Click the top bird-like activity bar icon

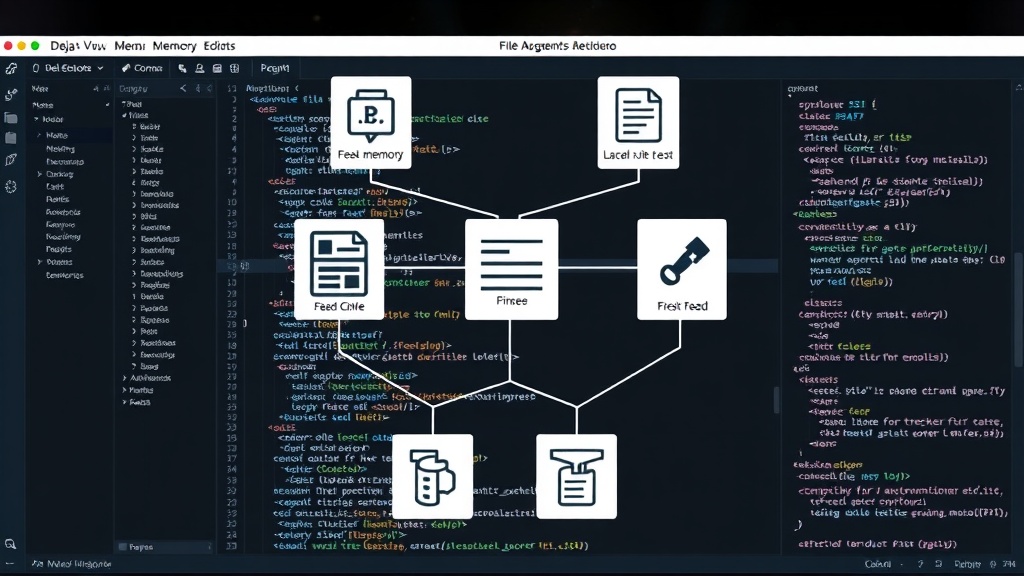click(11, 69)
